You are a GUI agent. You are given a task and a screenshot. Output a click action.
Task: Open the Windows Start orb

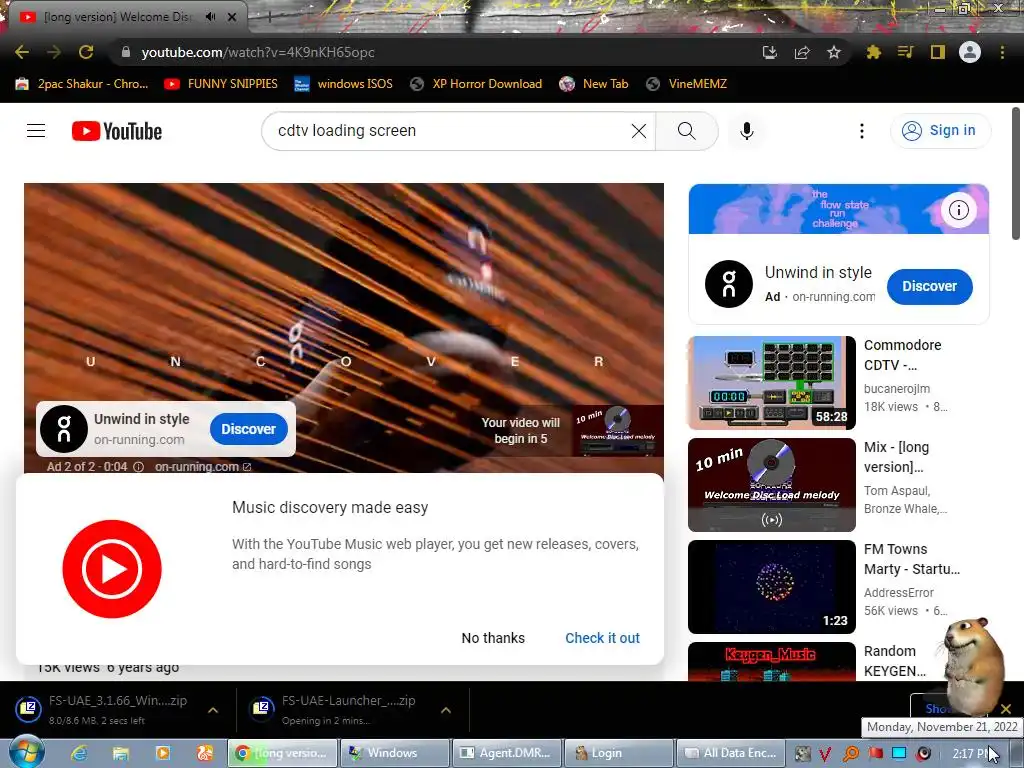pos(25,753)
